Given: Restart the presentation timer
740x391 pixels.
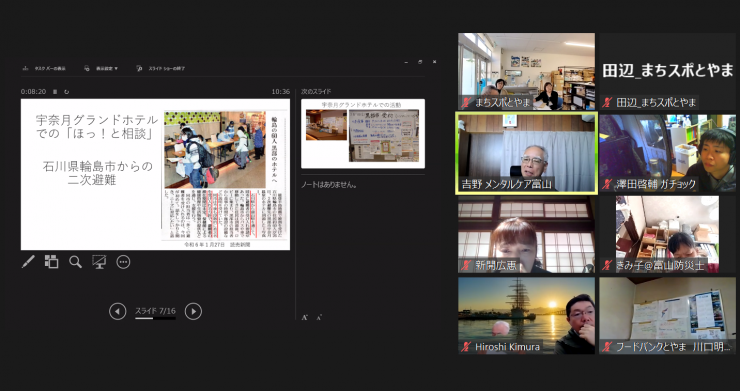Looking at the screenshot, I should point(67,92).
